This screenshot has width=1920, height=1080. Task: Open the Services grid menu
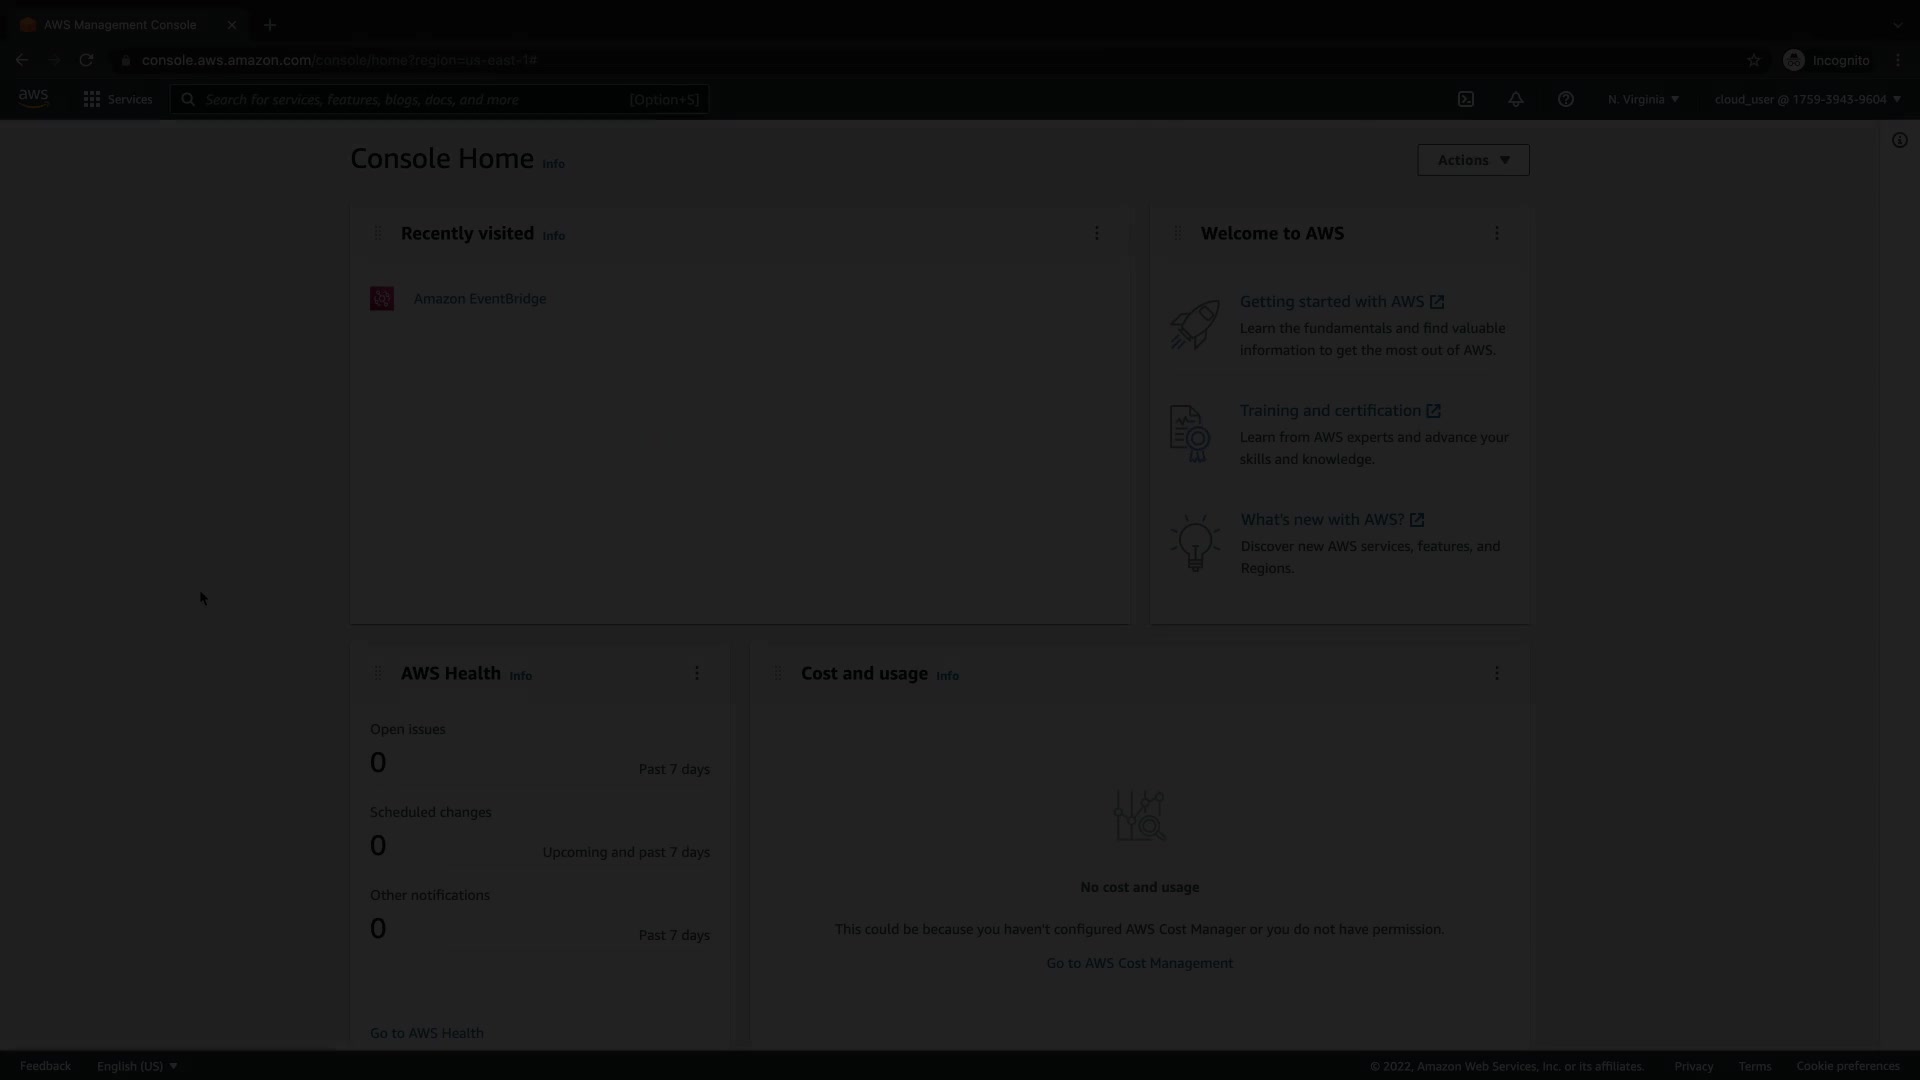(x=118, y=99)
